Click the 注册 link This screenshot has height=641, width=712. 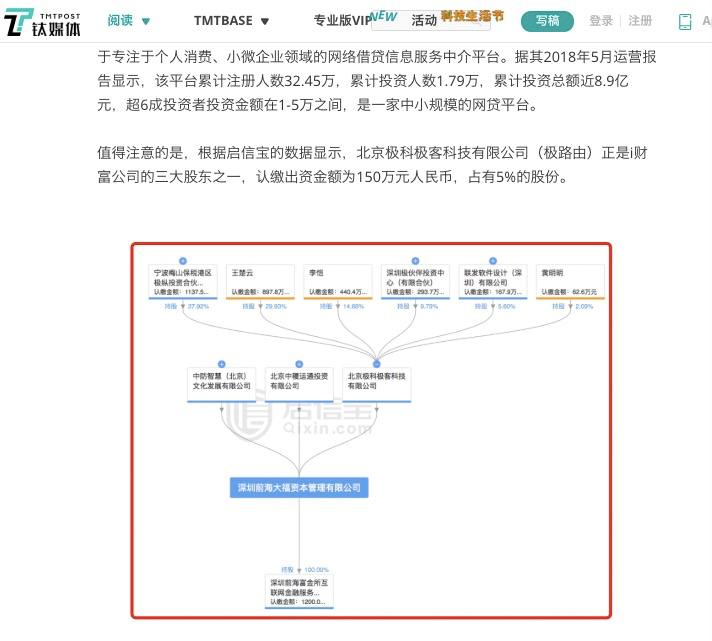point(640,21)
